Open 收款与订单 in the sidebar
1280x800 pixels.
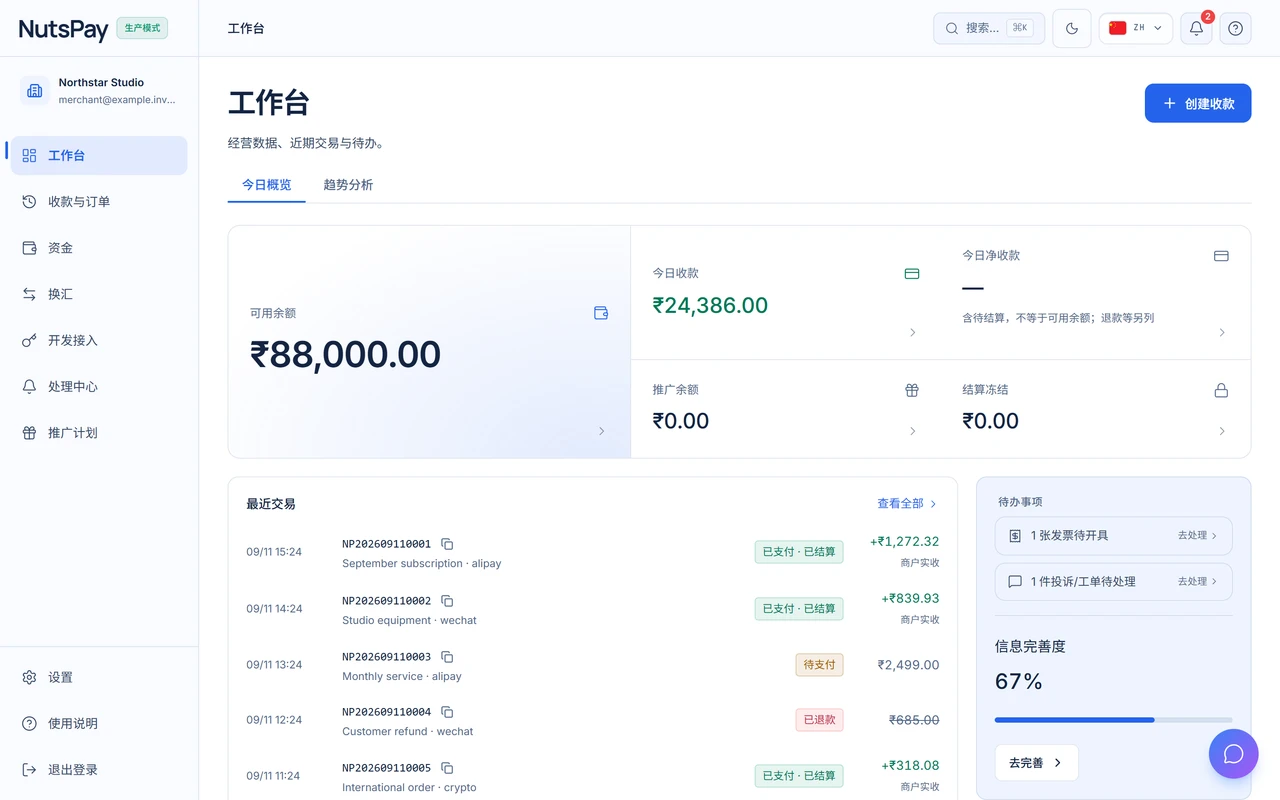(x=99, y=202)
